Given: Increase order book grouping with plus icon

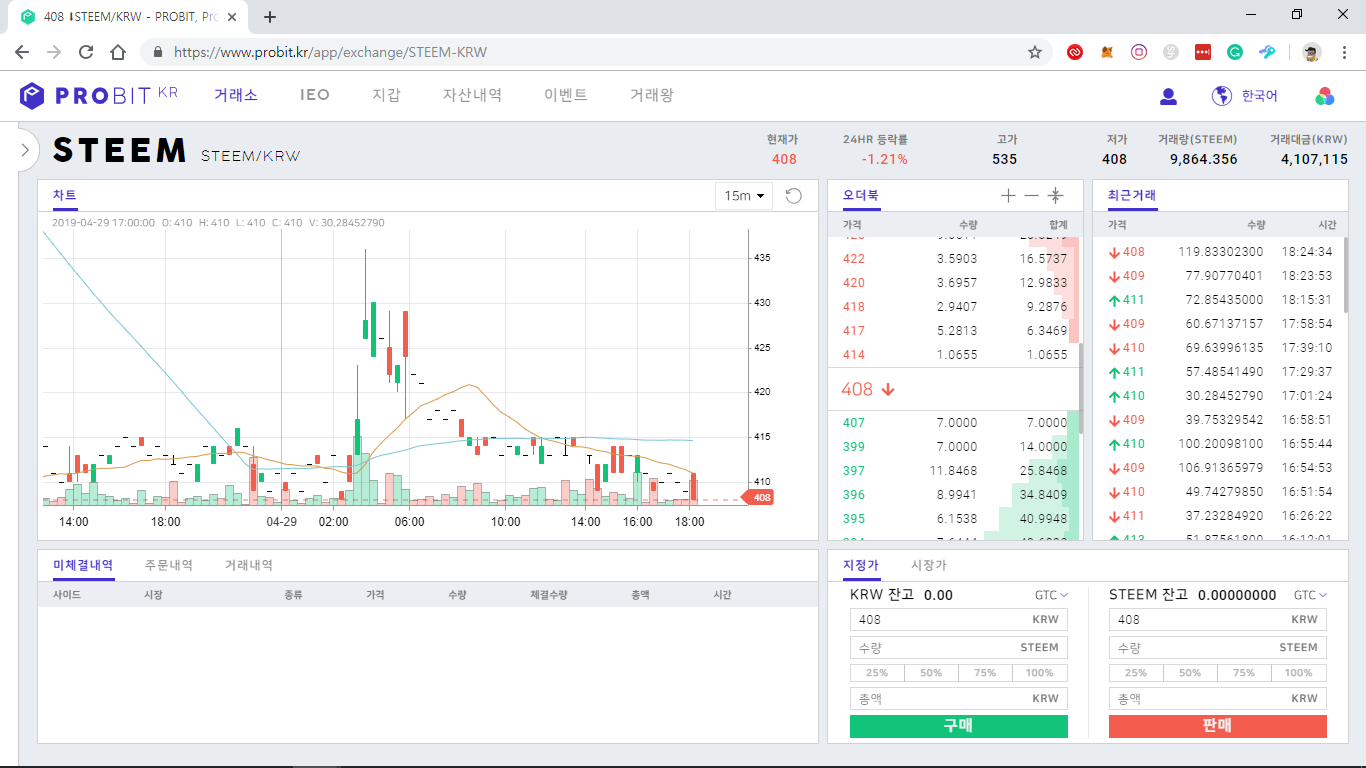Looking at the screenshot, I should coord(1008,196).
